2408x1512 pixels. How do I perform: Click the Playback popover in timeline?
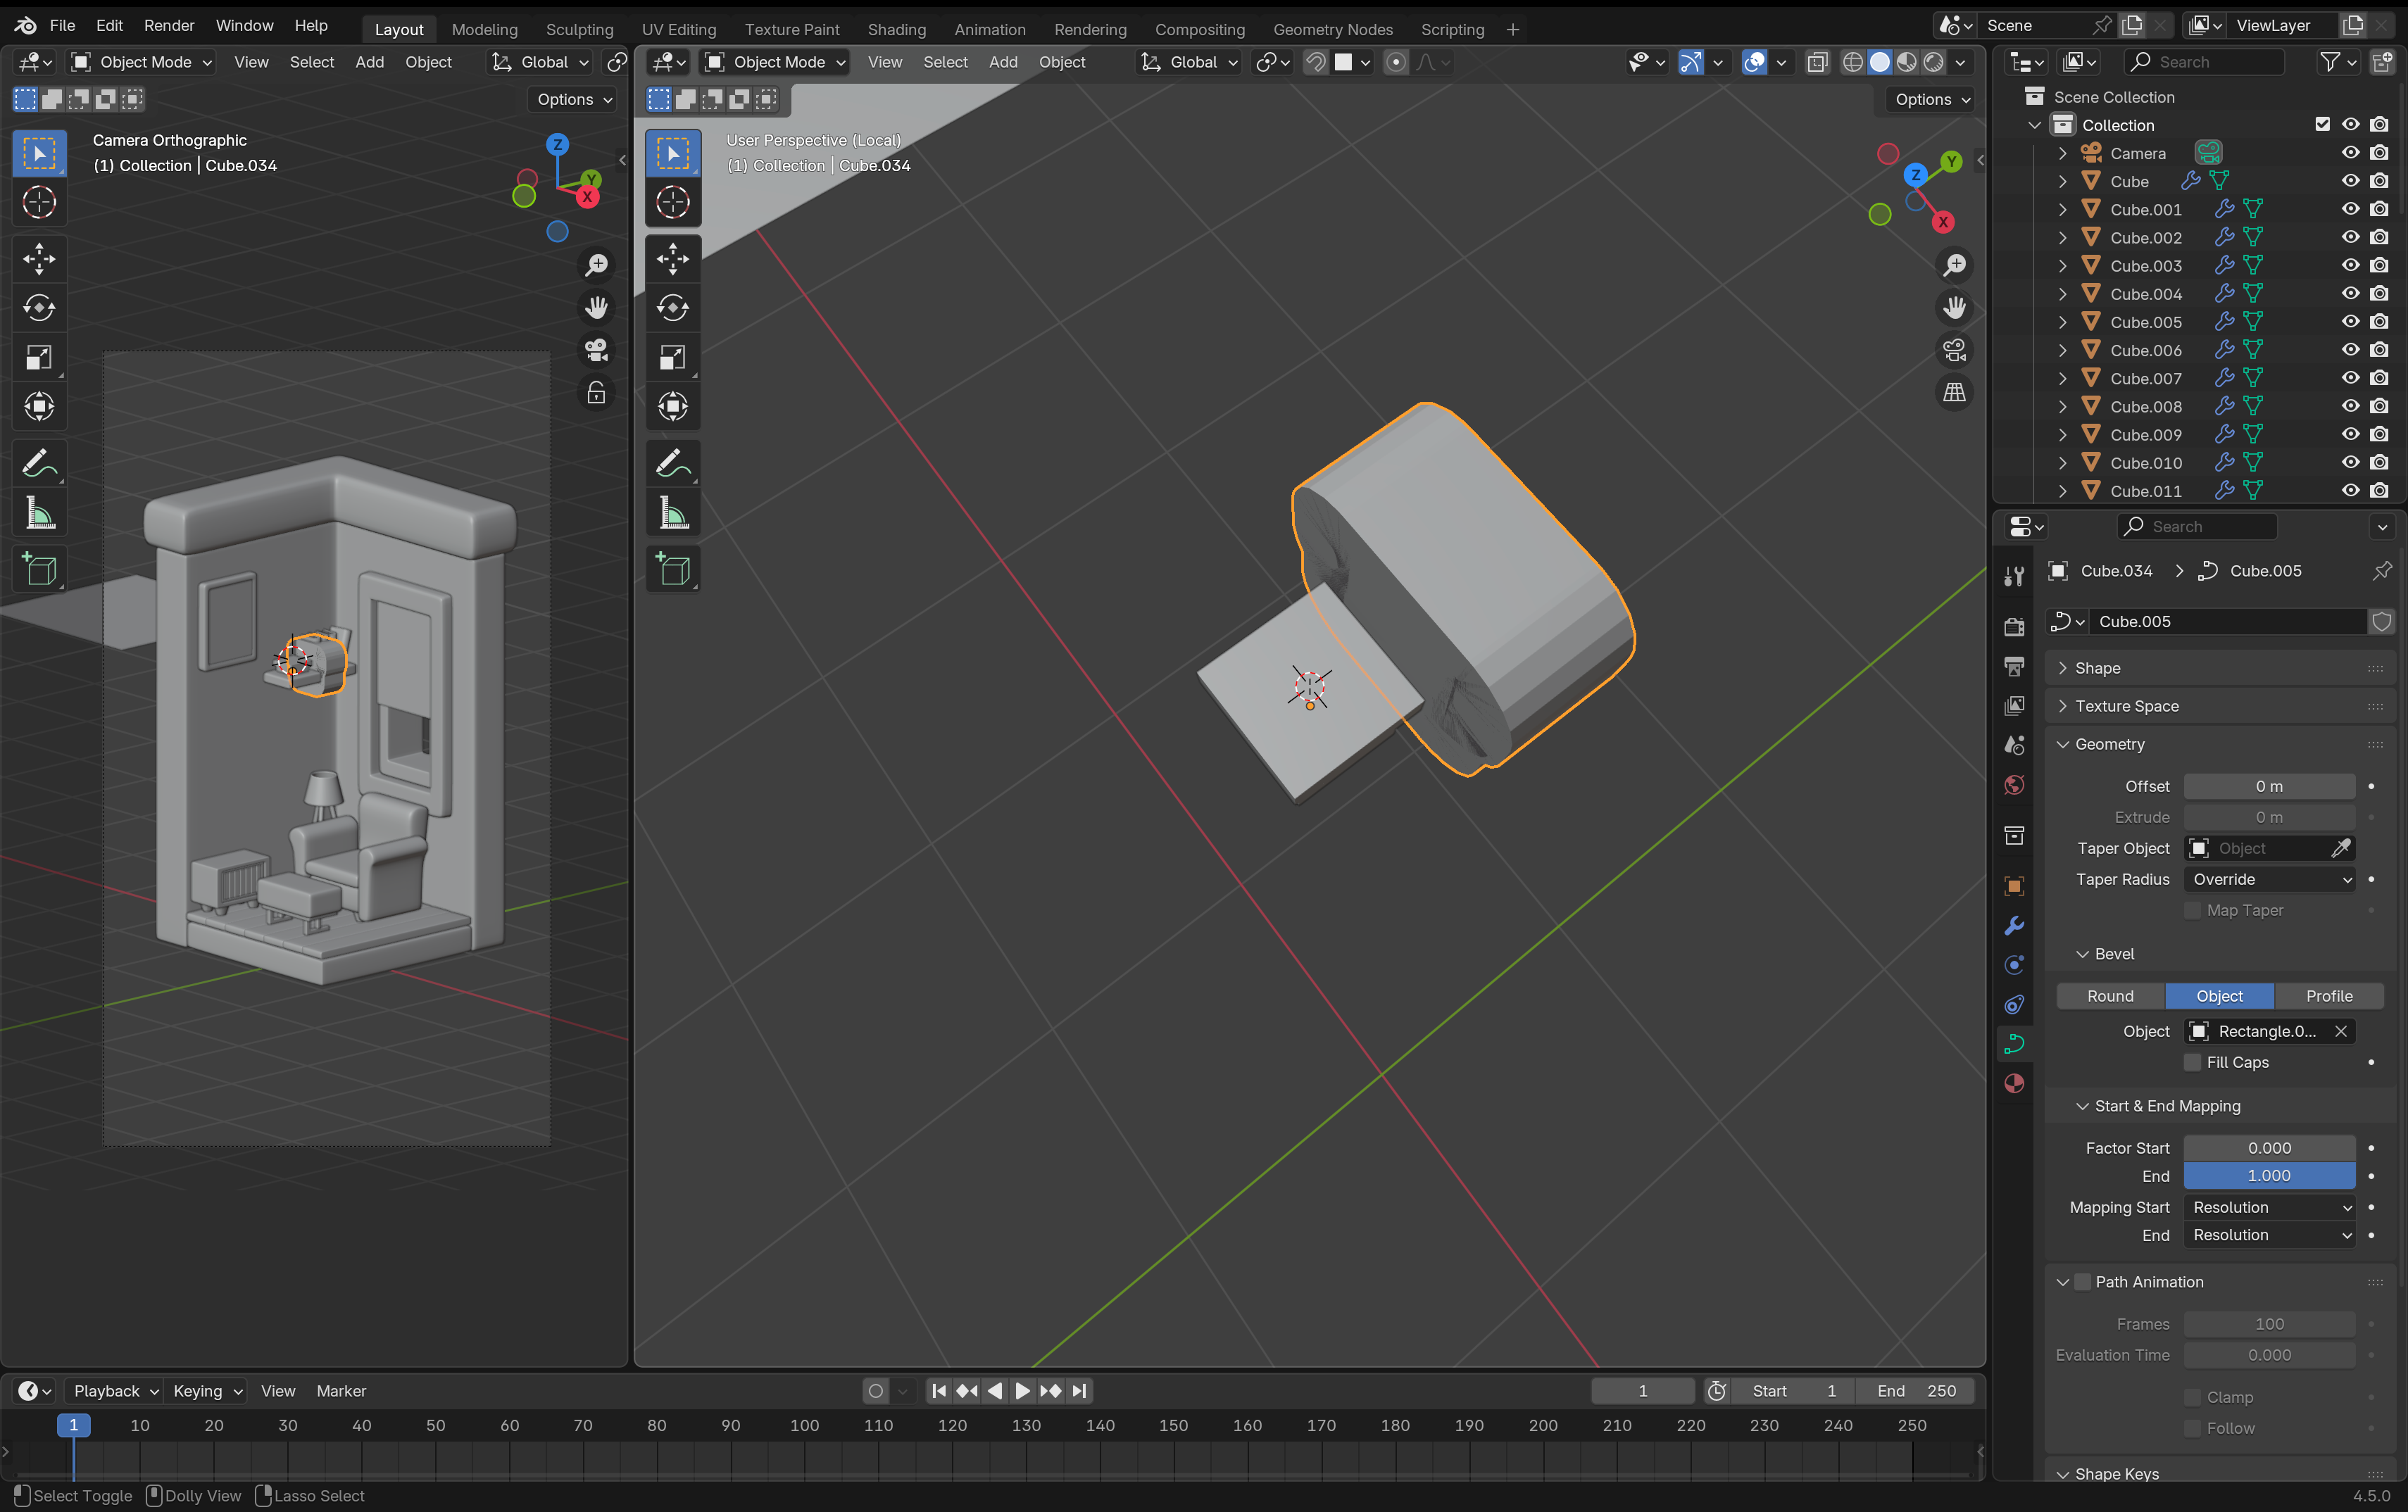[115, 1391]
